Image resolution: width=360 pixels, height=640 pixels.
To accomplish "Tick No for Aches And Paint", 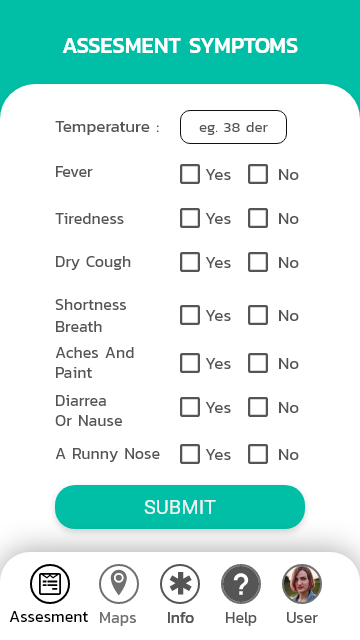I will 258,363.
